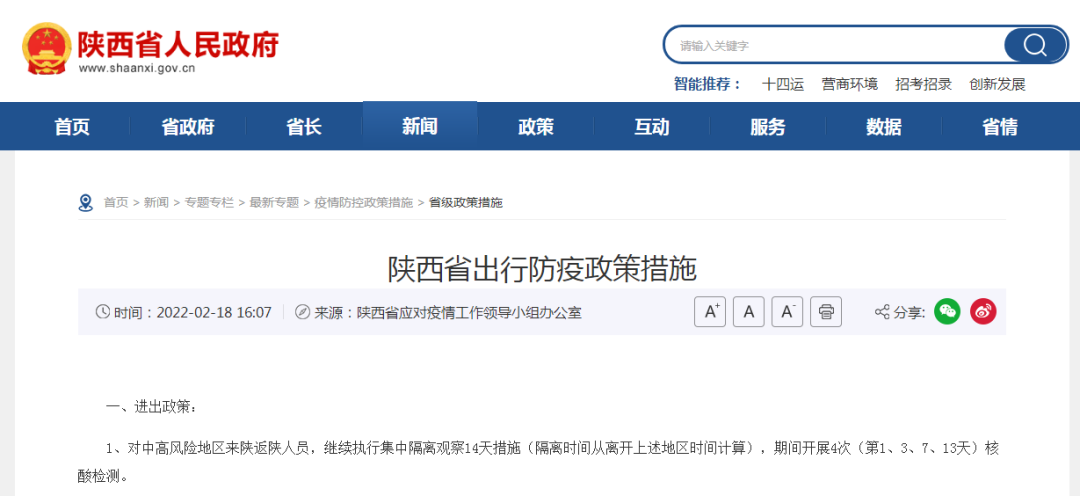Open the 首页 navigation tab

[72, 127]
